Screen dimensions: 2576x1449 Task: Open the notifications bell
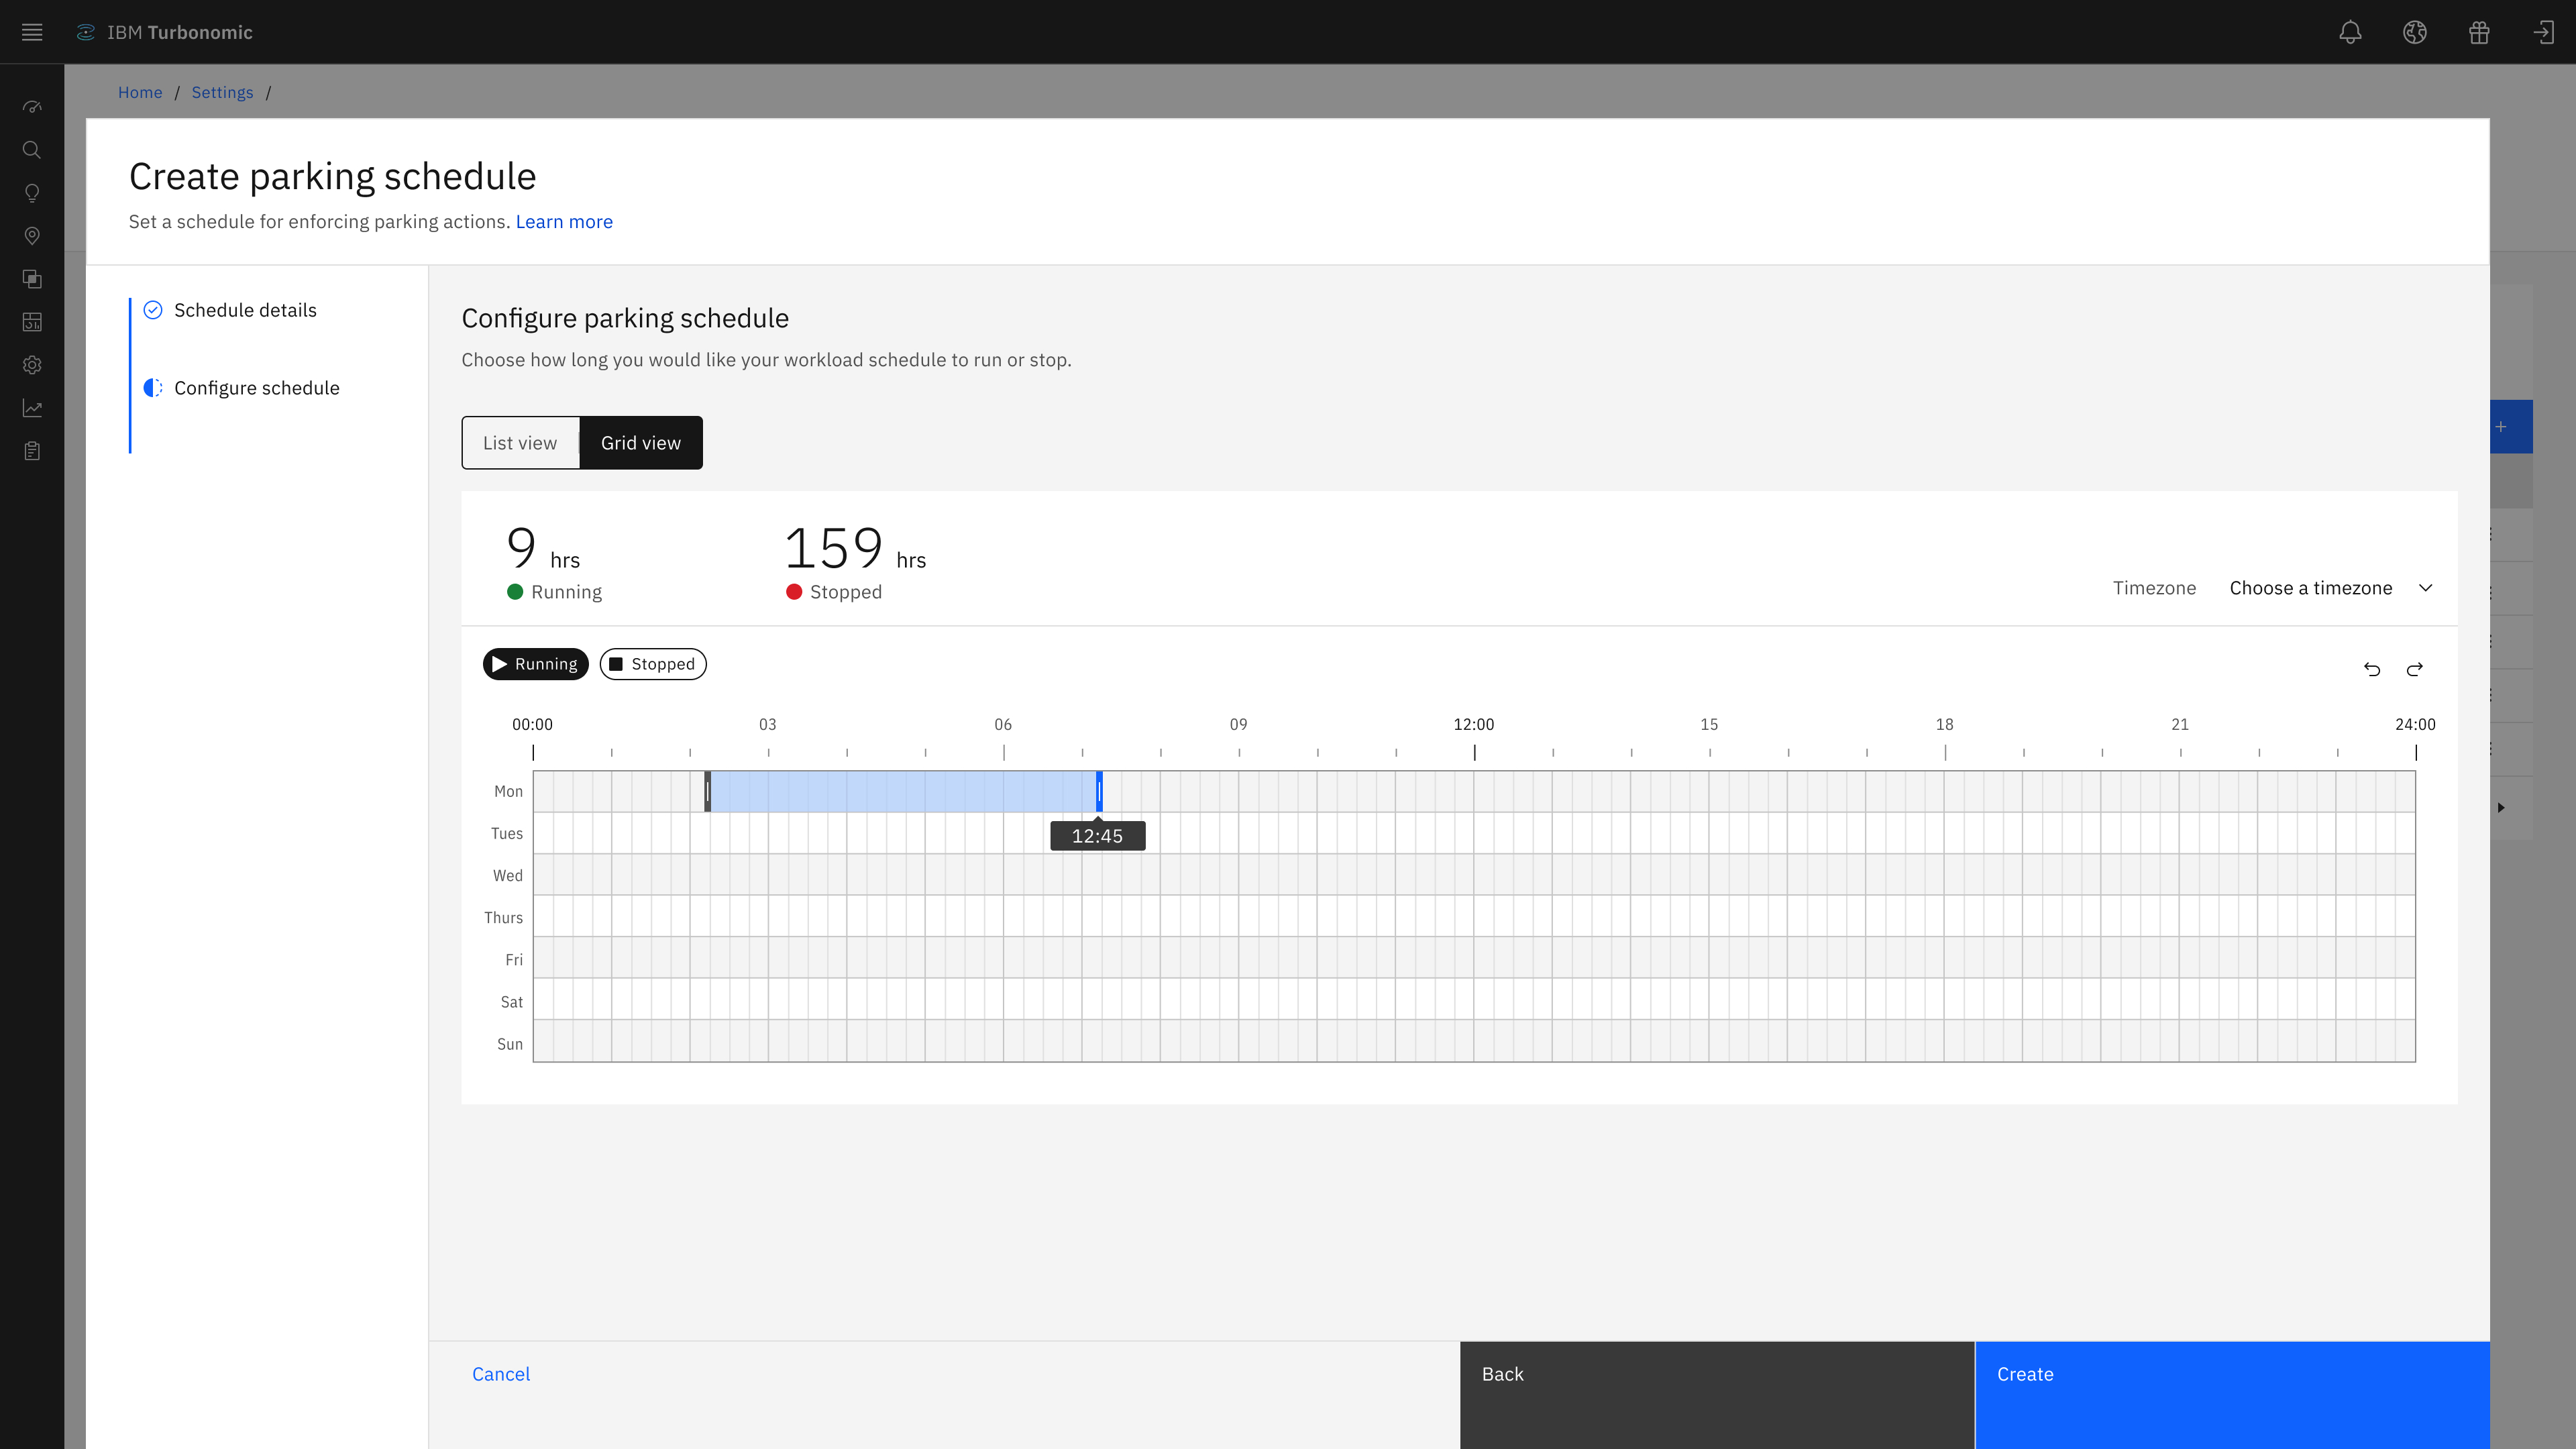pyautogui.click(x=2350, y=32)
